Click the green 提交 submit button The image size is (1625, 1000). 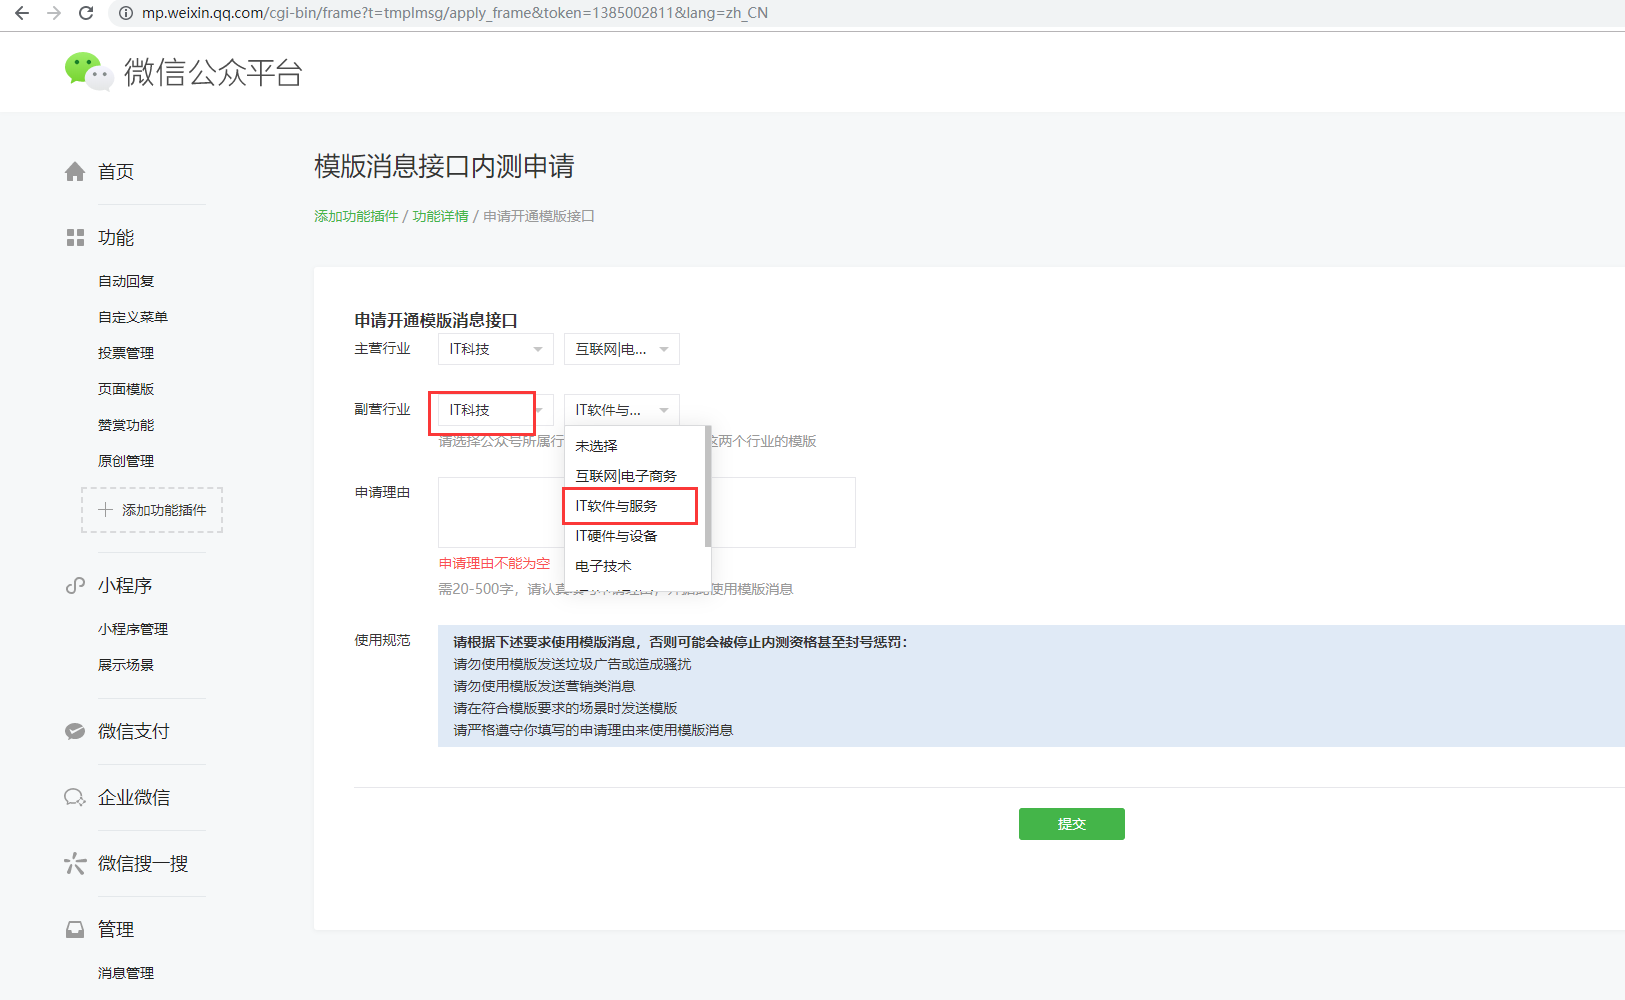[x=1071, y=824]
